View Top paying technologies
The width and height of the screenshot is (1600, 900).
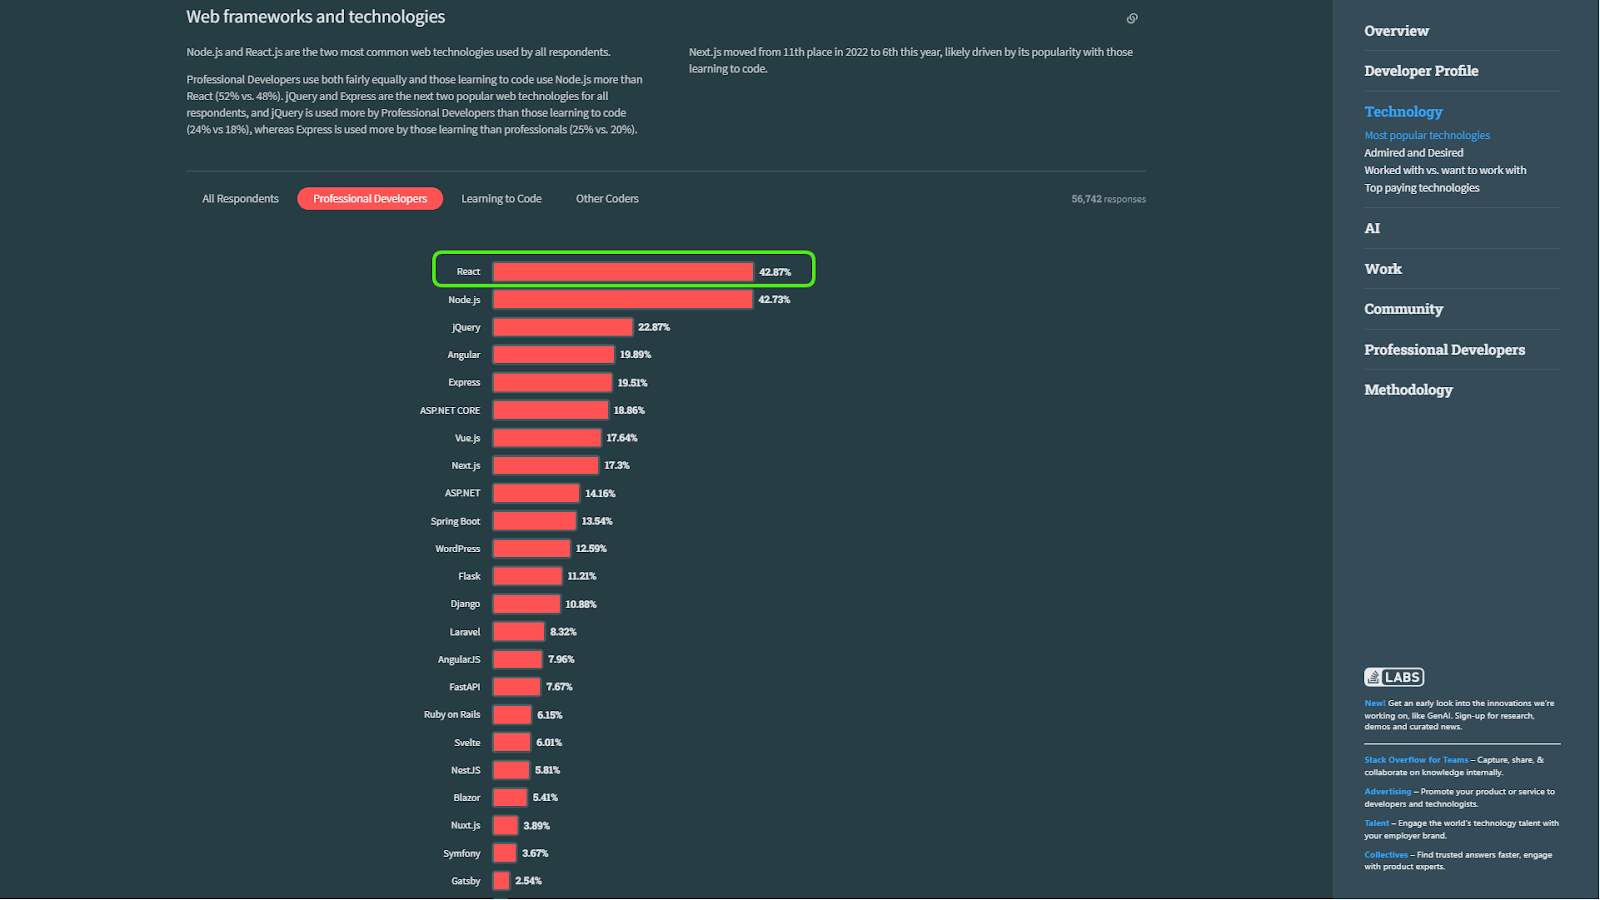[x=1421, y=188]
